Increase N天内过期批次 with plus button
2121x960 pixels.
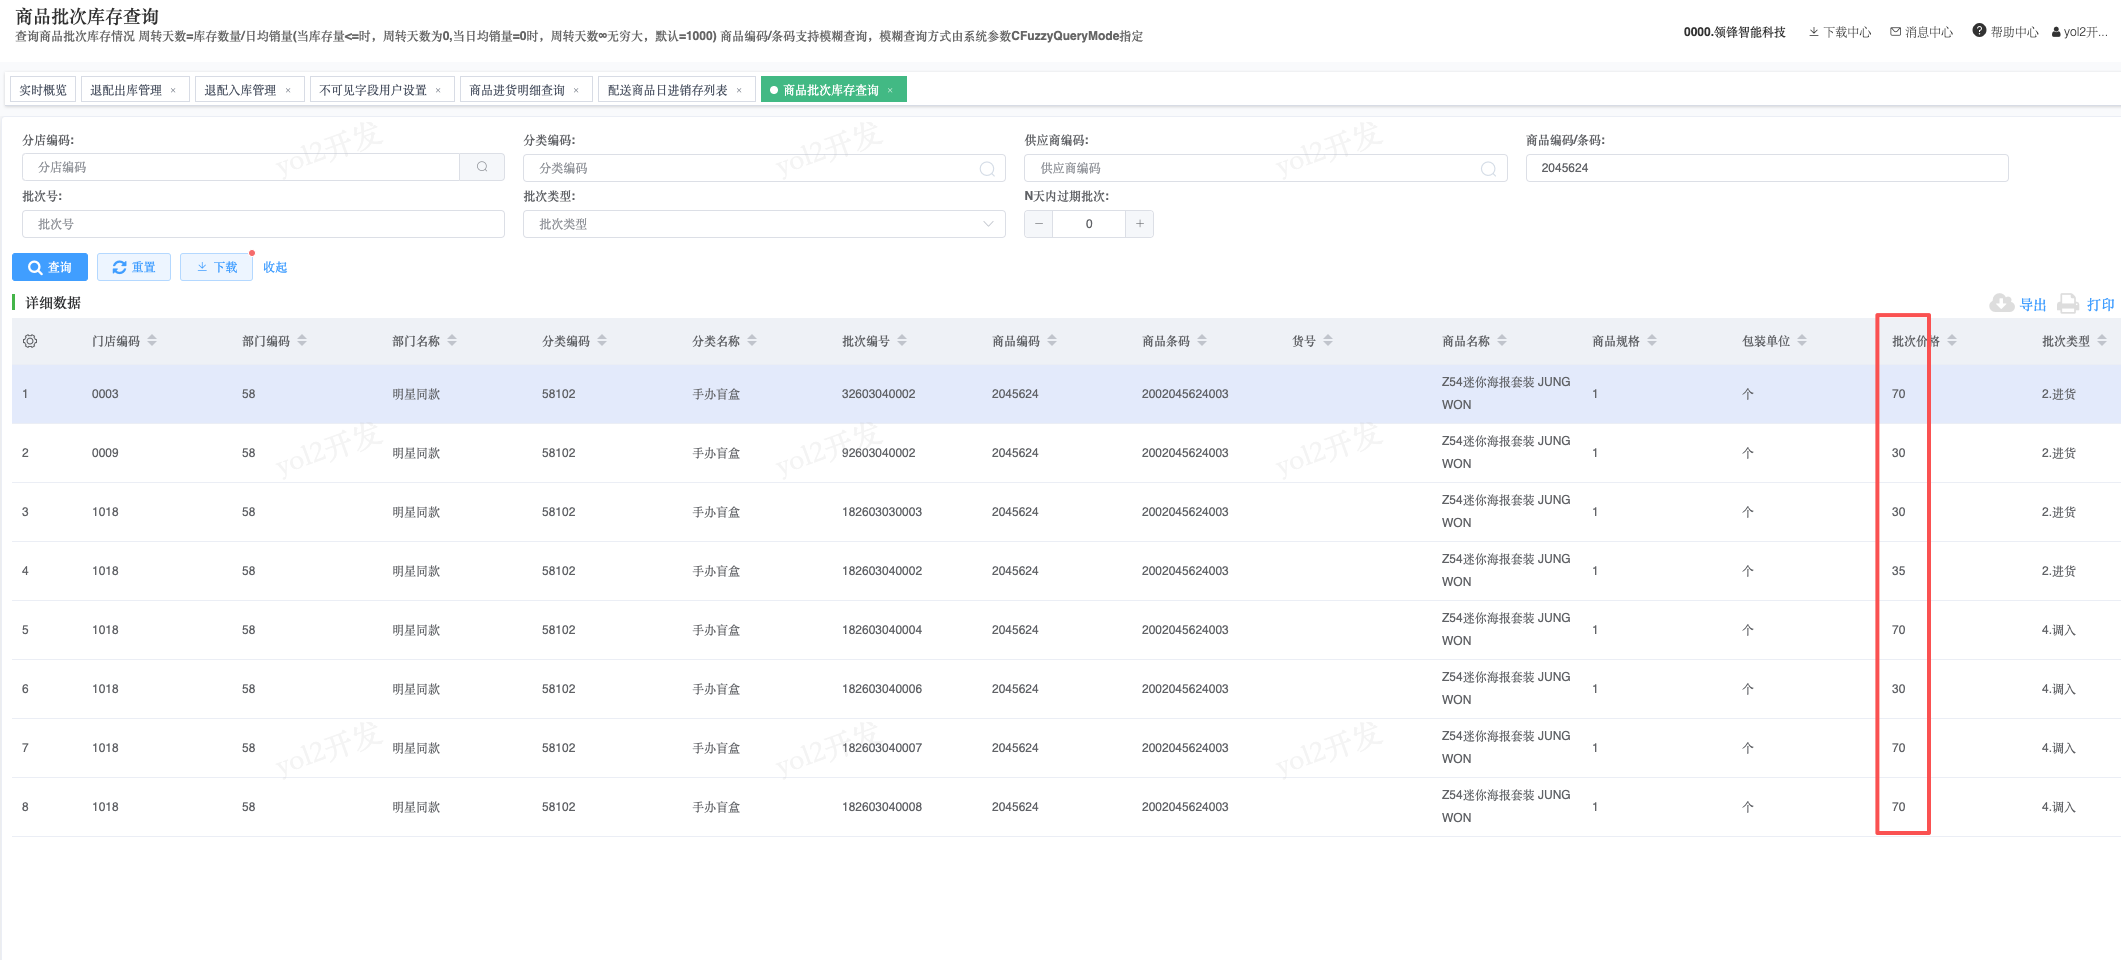[1139, 224]
